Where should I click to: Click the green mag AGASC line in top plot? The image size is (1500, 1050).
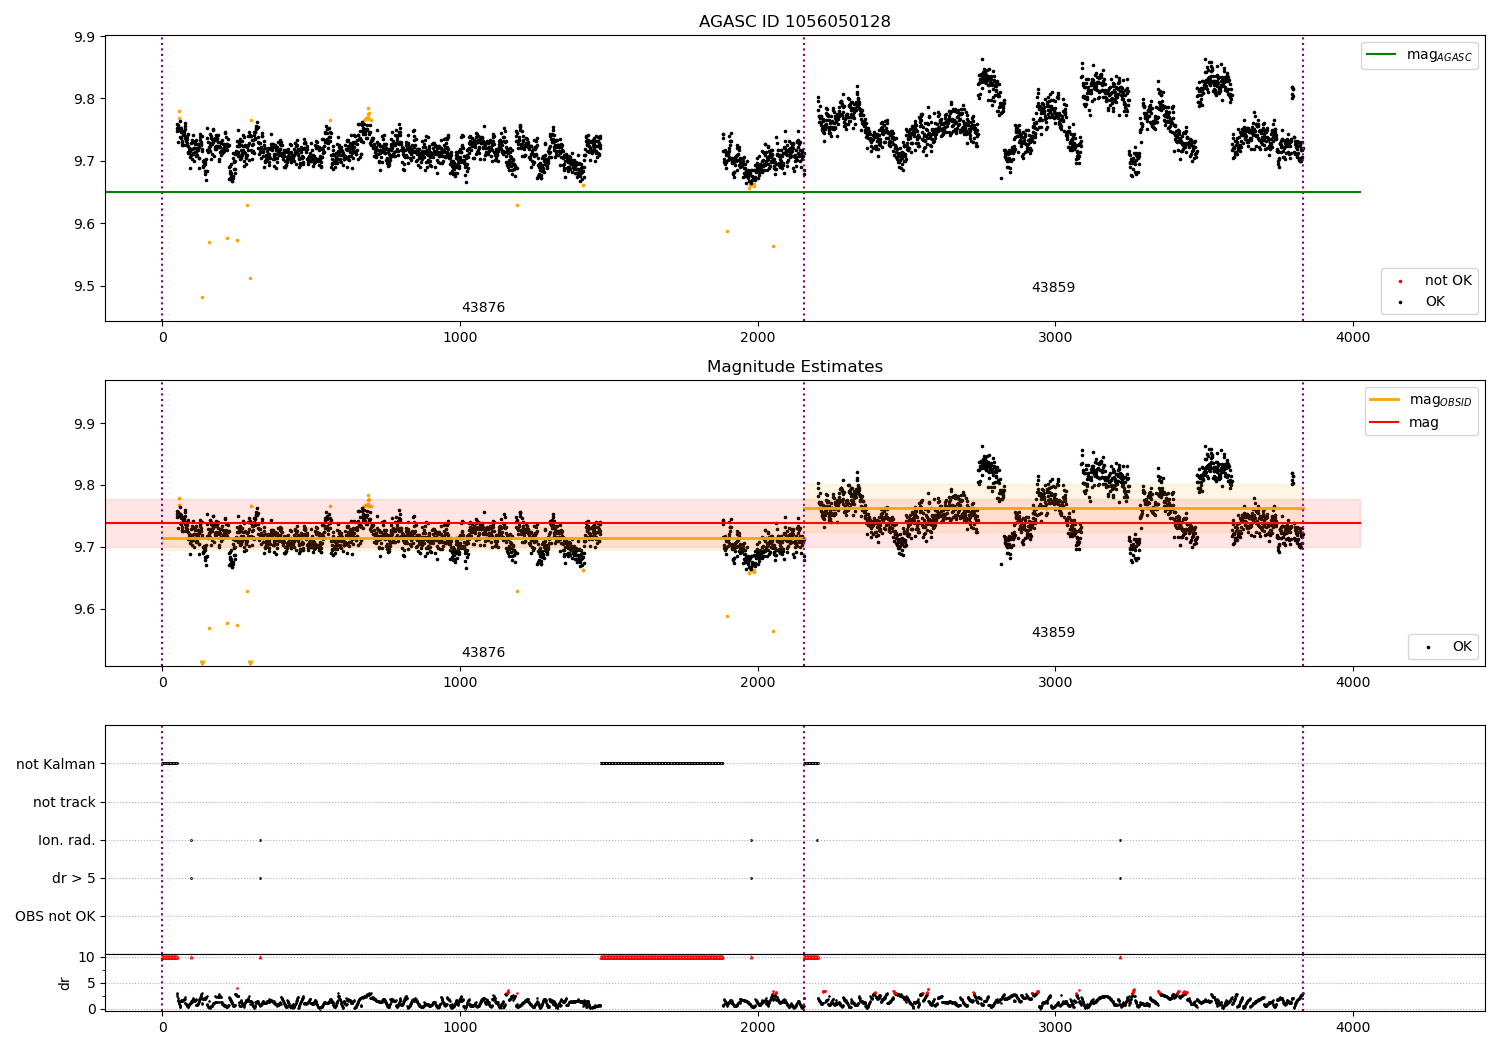coord(732,192)
